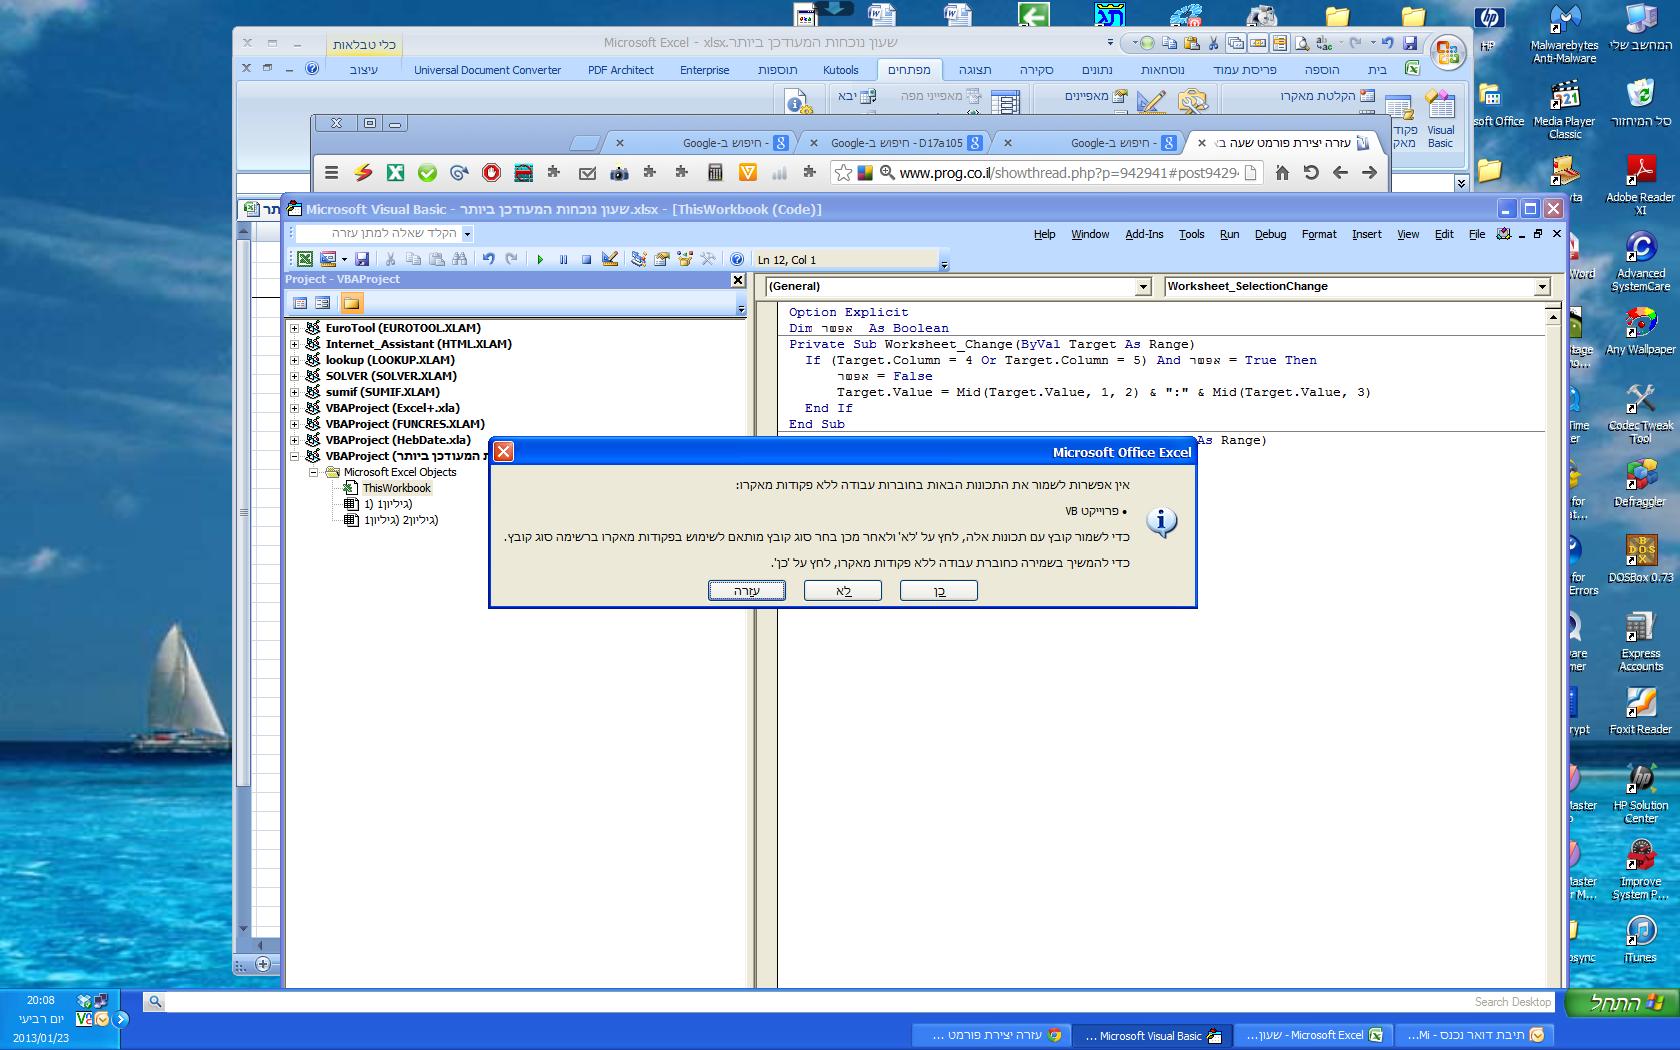The width and height of the screenshot is (1680, 1050).
Task: Click the Search Desktop input field
Action: [860, 1001]
